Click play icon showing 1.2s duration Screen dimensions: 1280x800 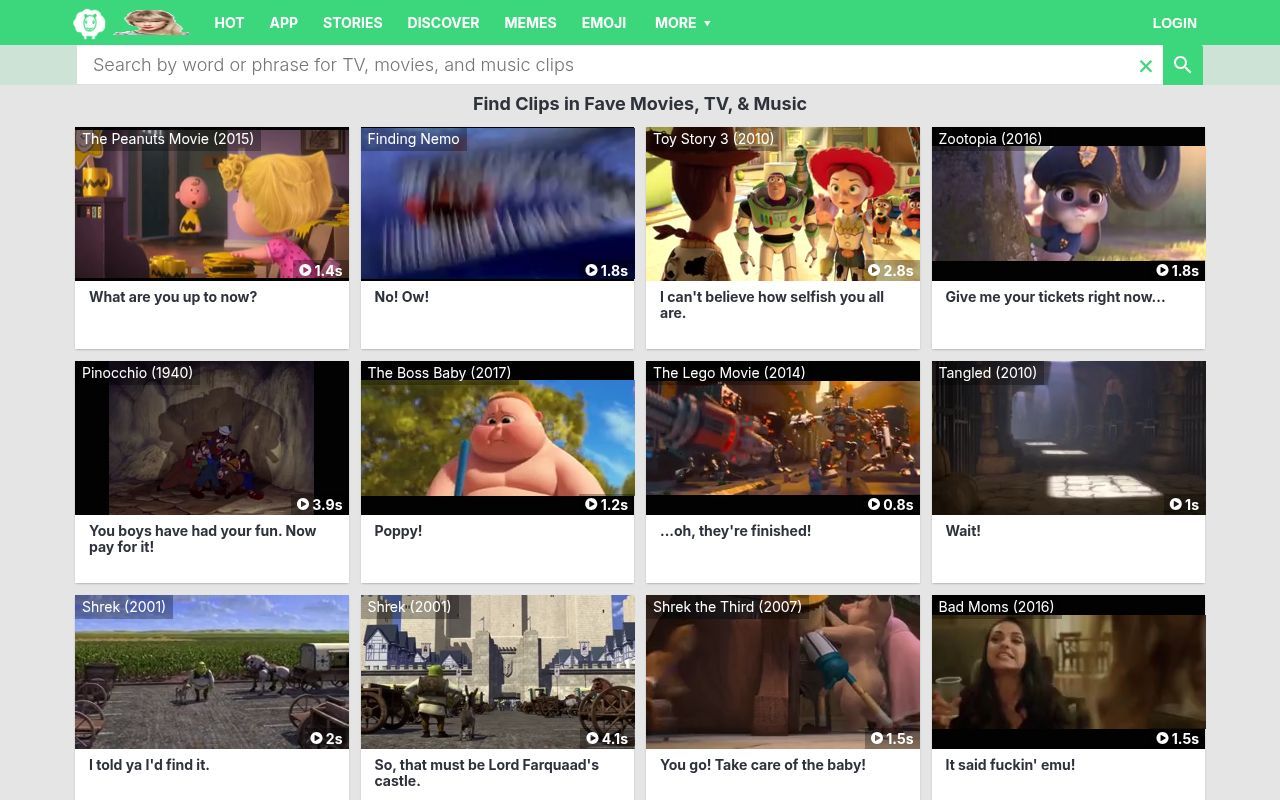click(x=591, y=504)
